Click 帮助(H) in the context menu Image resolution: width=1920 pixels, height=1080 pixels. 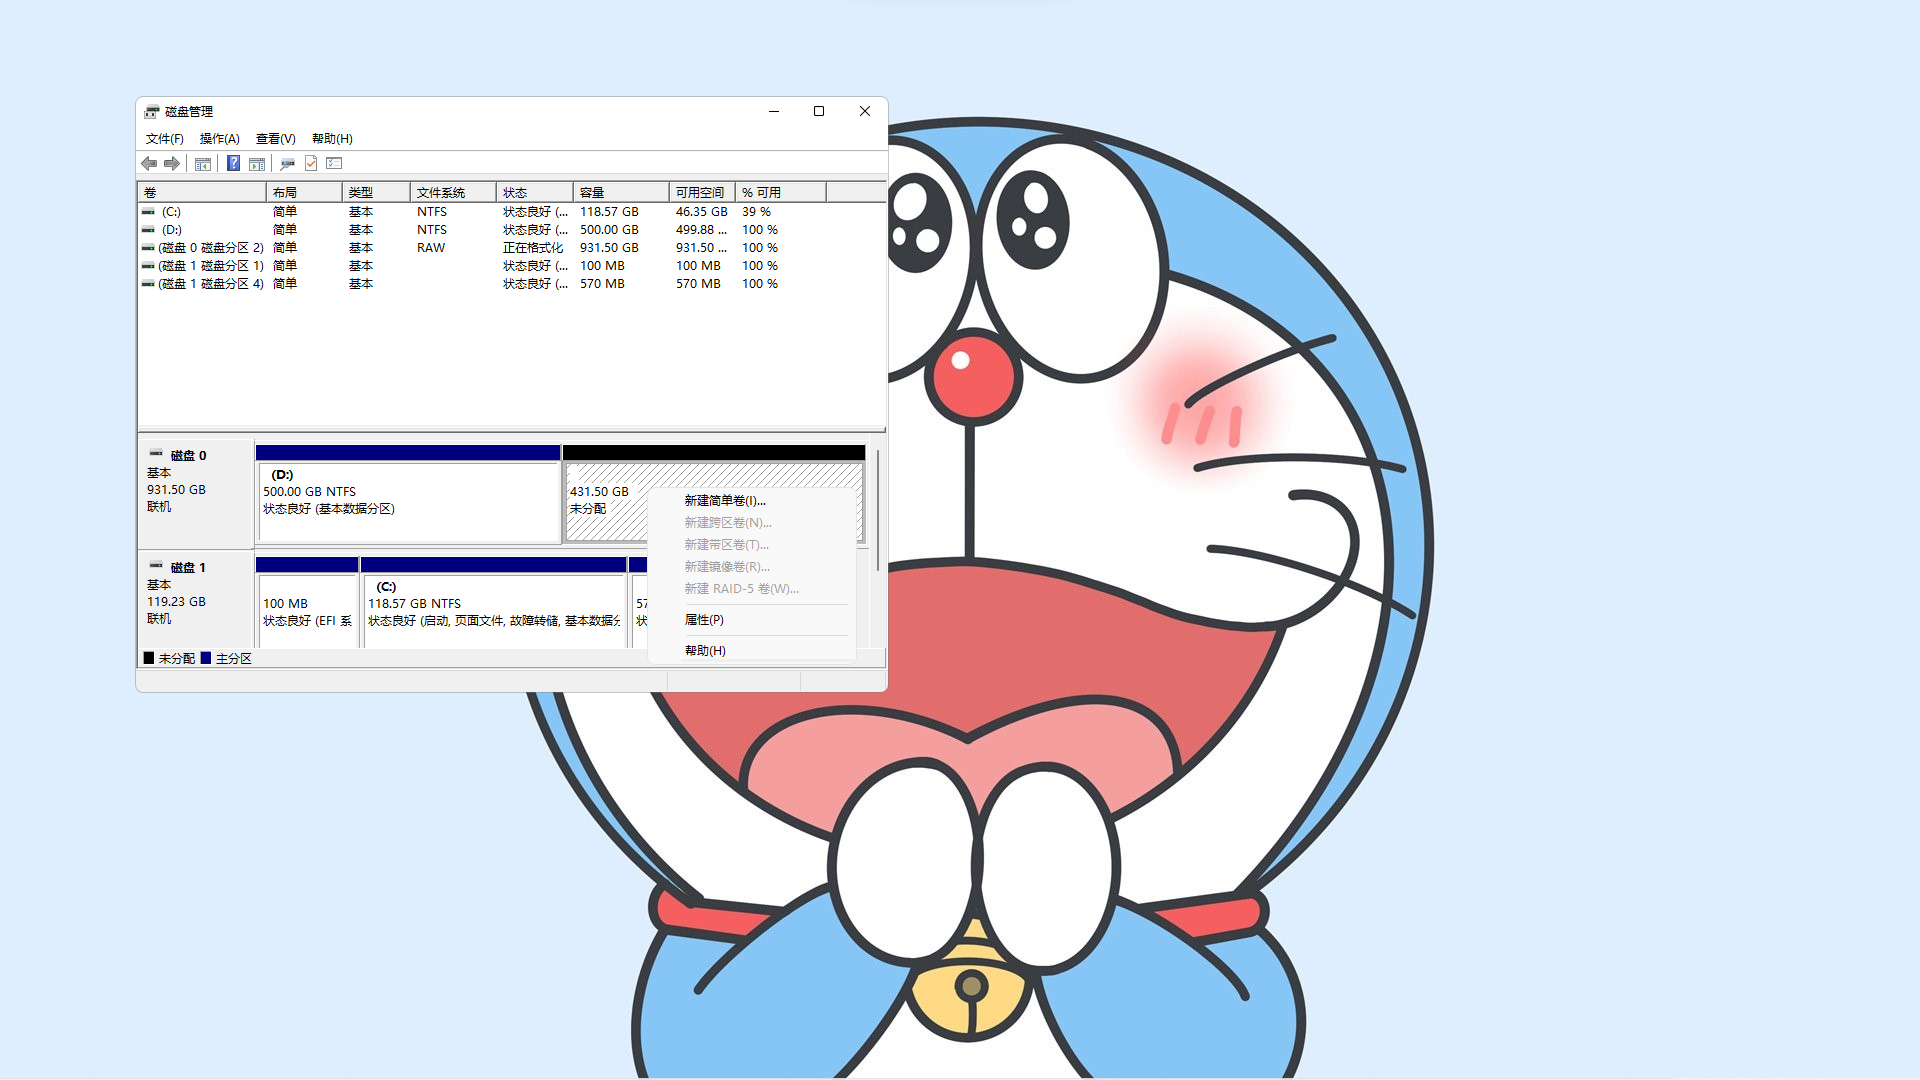click(704, 651)
